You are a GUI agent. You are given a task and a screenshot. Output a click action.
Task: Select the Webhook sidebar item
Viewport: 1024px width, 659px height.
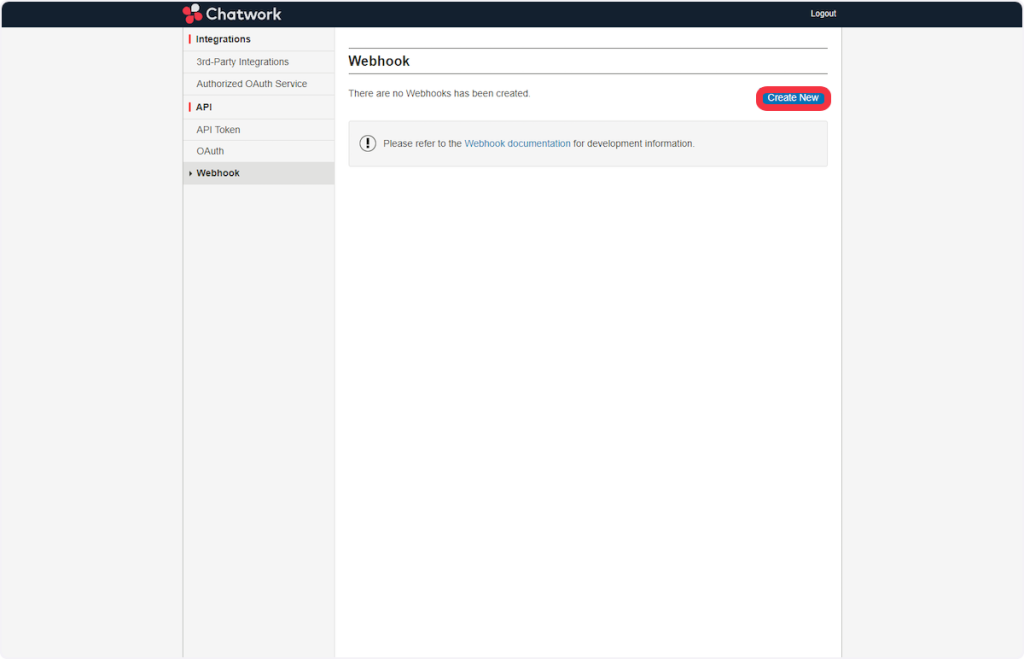pos(218,173)
